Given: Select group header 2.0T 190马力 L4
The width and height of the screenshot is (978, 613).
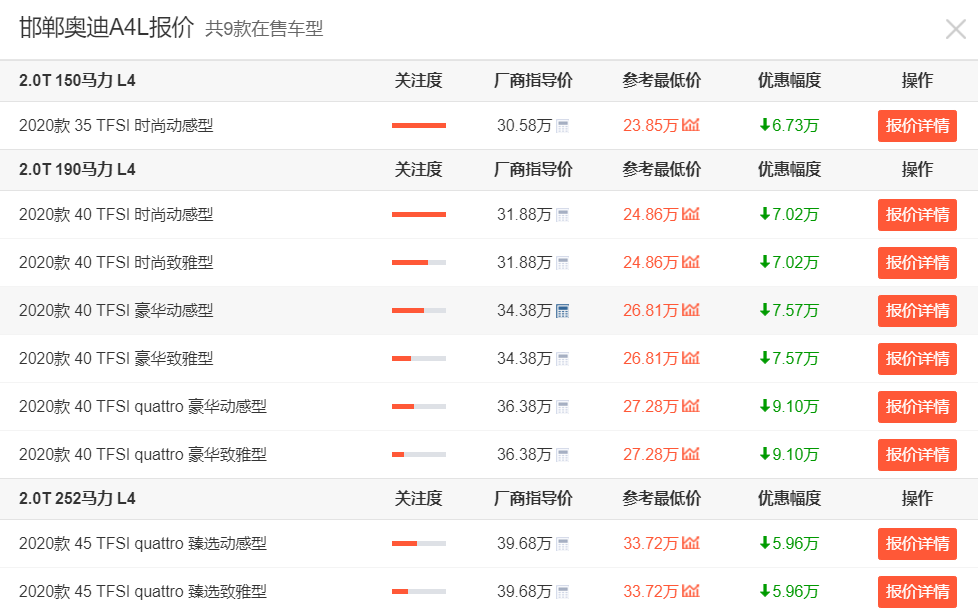Looking at the screenshot, I should tap(77, 170).
